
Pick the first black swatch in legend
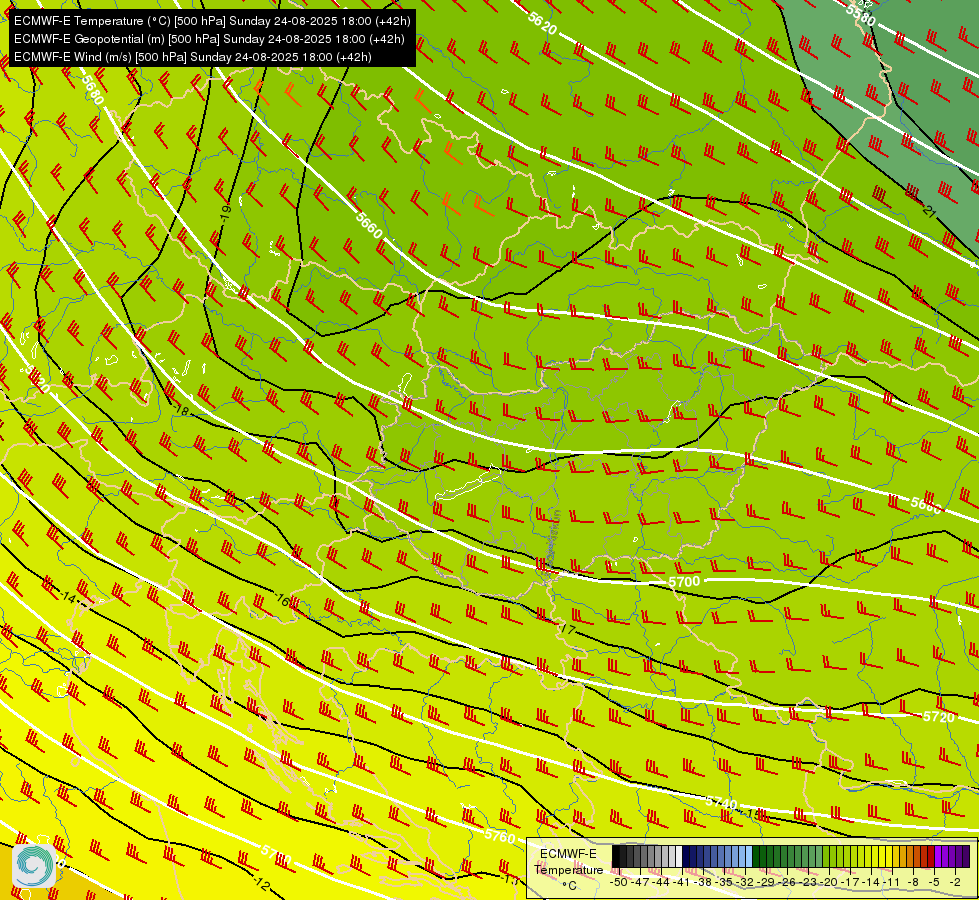(x=616, y=856)
